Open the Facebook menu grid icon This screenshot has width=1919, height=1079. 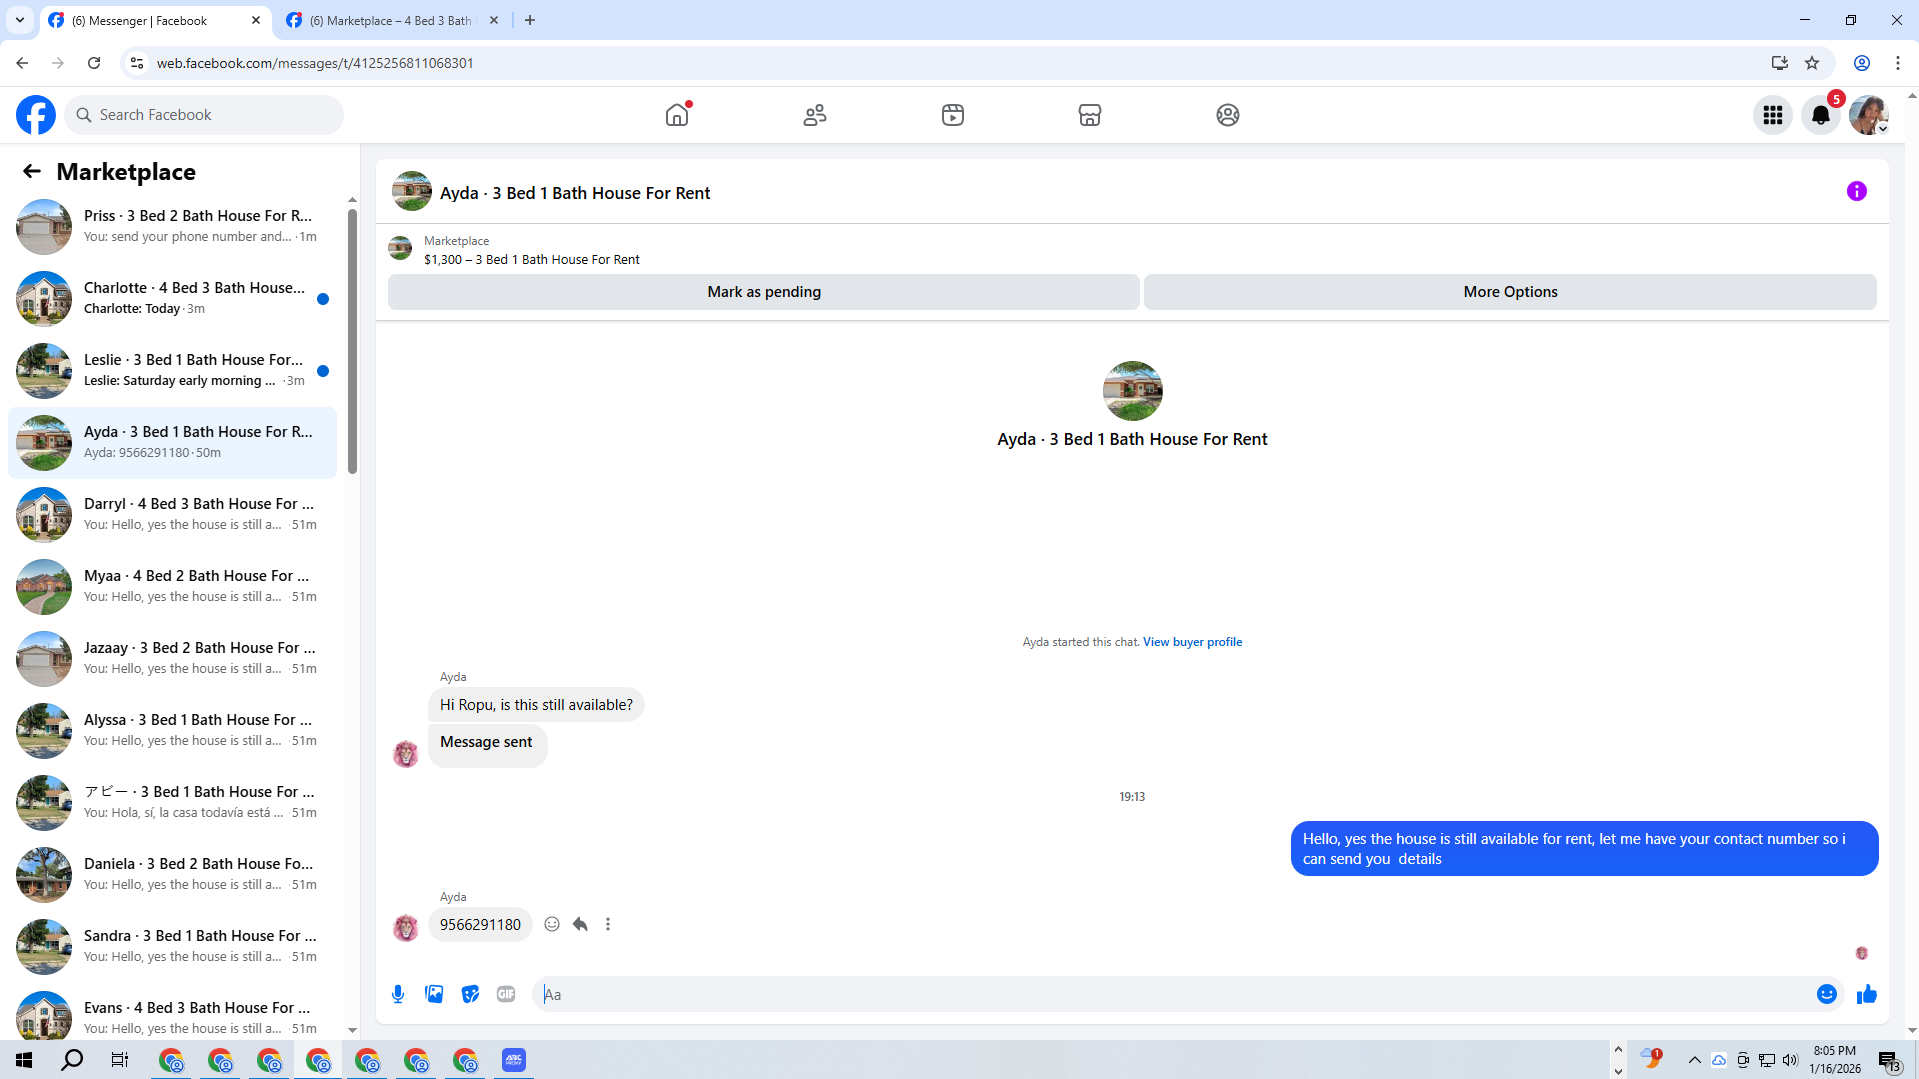point(1773,115)
